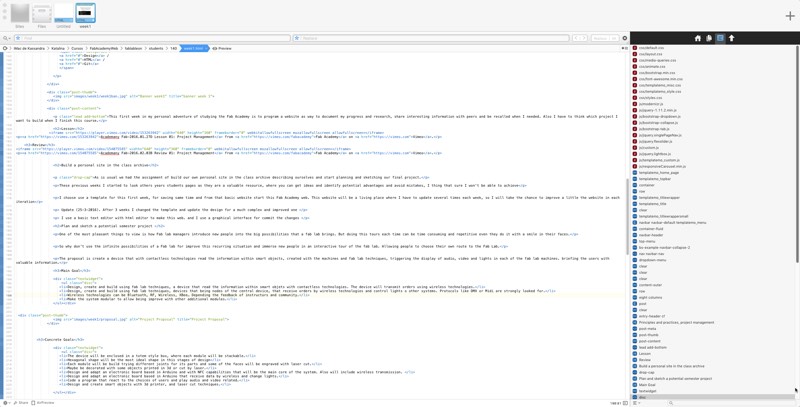Viewport: 800px width, 407px height.
Task: Jump to lead add-bottom in the navigator
Action: [652, 347]
